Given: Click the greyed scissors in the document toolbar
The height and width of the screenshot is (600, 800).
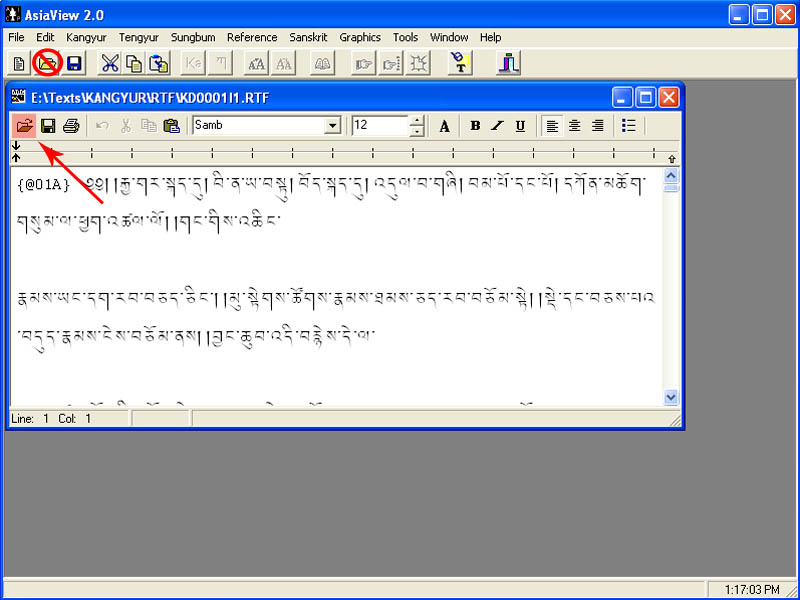Looking at the screenshot, I should [x=126, y=126].
